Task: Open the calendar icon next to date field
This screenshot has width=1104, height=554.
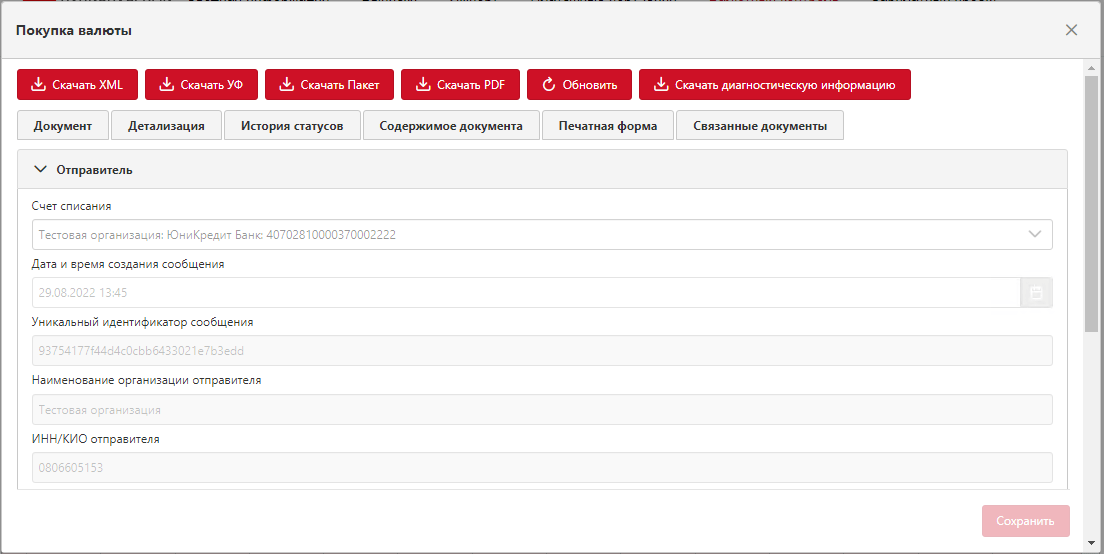Action: click(1036, 293)
